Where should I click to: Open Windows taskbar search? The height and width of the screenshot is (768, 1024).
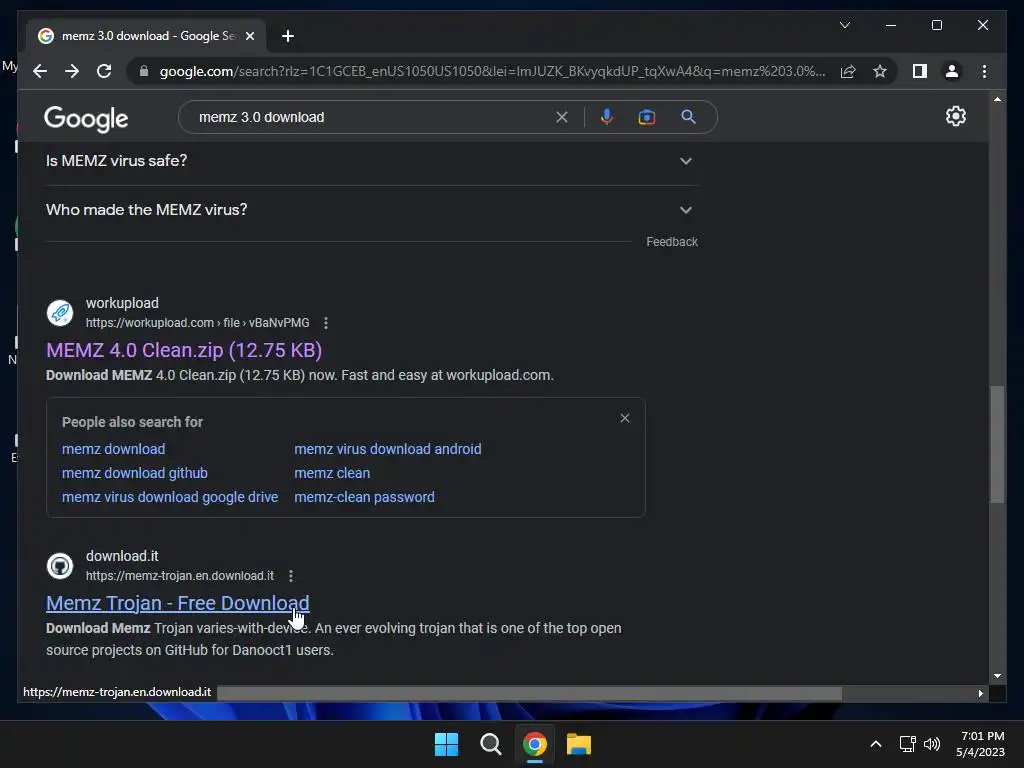(490, 744)
